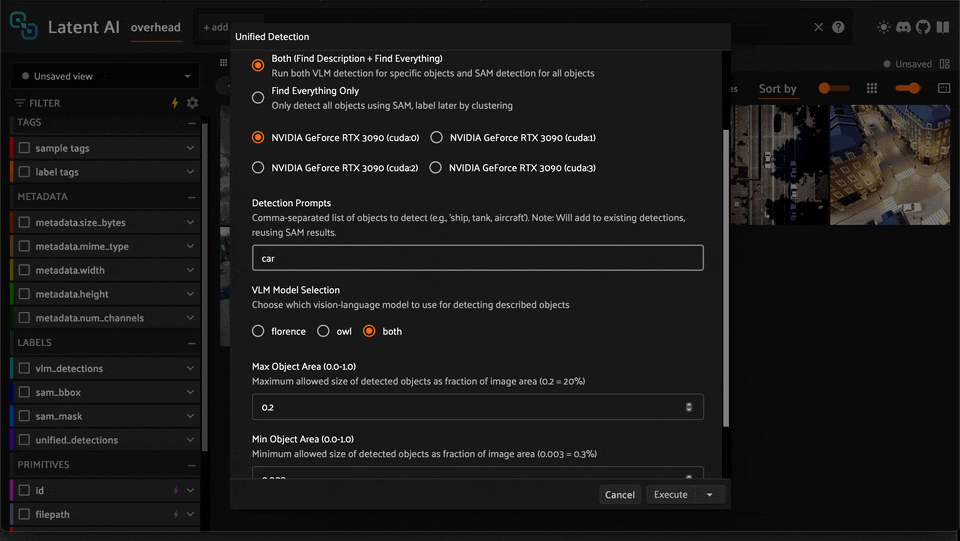The width and height of the screenshot is (960, 541).
Task: Expand the metadata.width chevron
Action: click(190, 270)
